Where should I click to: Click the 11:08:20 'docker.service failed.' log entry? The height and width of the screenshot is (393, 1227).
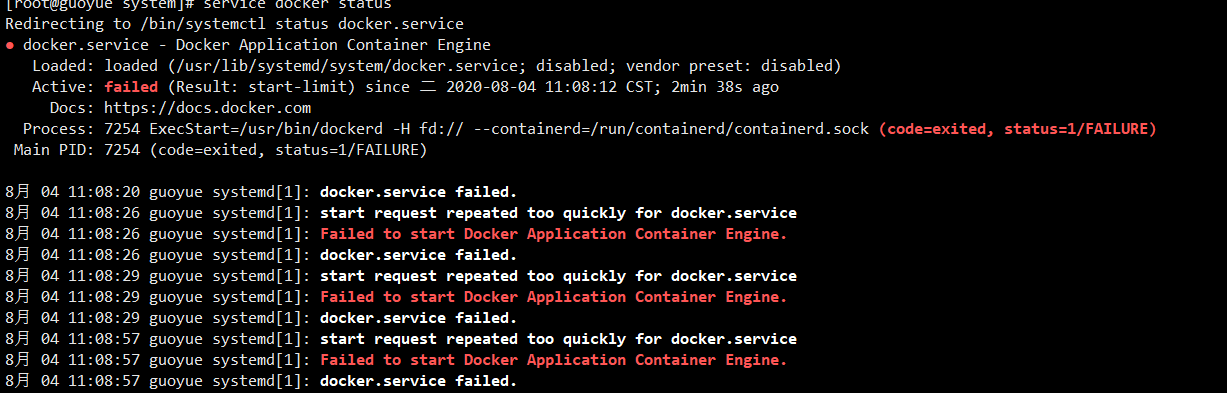point(261,192)
